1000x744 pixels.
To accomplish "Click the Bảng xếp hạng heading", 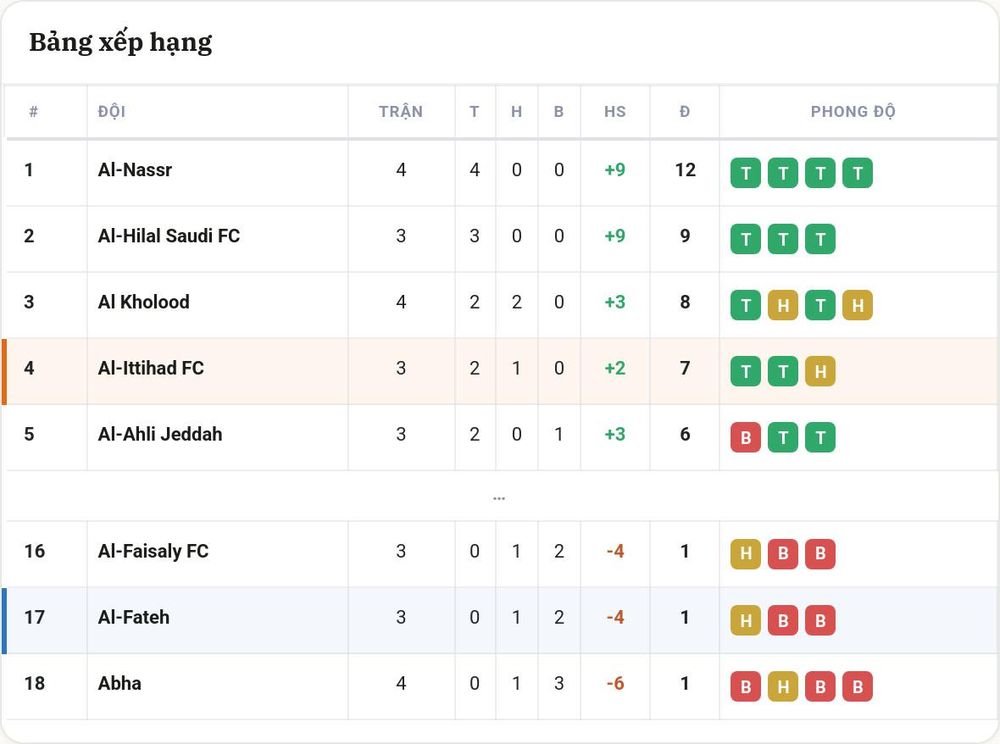I will coord(121,43).
